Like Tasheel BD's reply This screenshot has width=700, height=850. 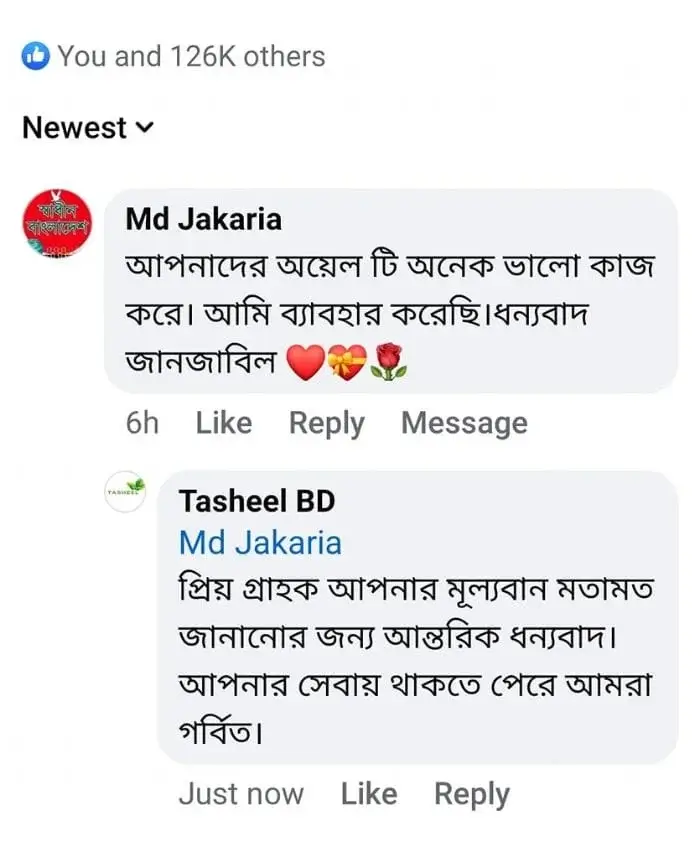tap(368, 794)
